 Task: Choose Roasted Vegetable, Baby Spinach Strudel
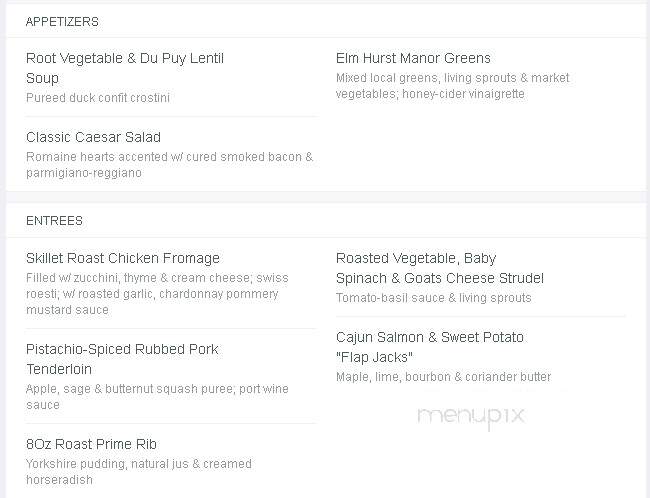pos(440,268)
